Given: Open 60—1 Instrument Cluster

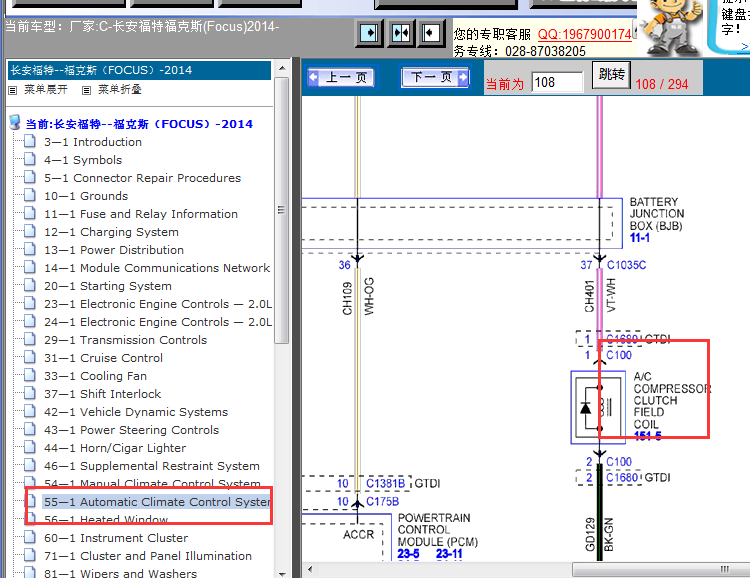Looking at the screenshot, I should (x=116, y=538).
